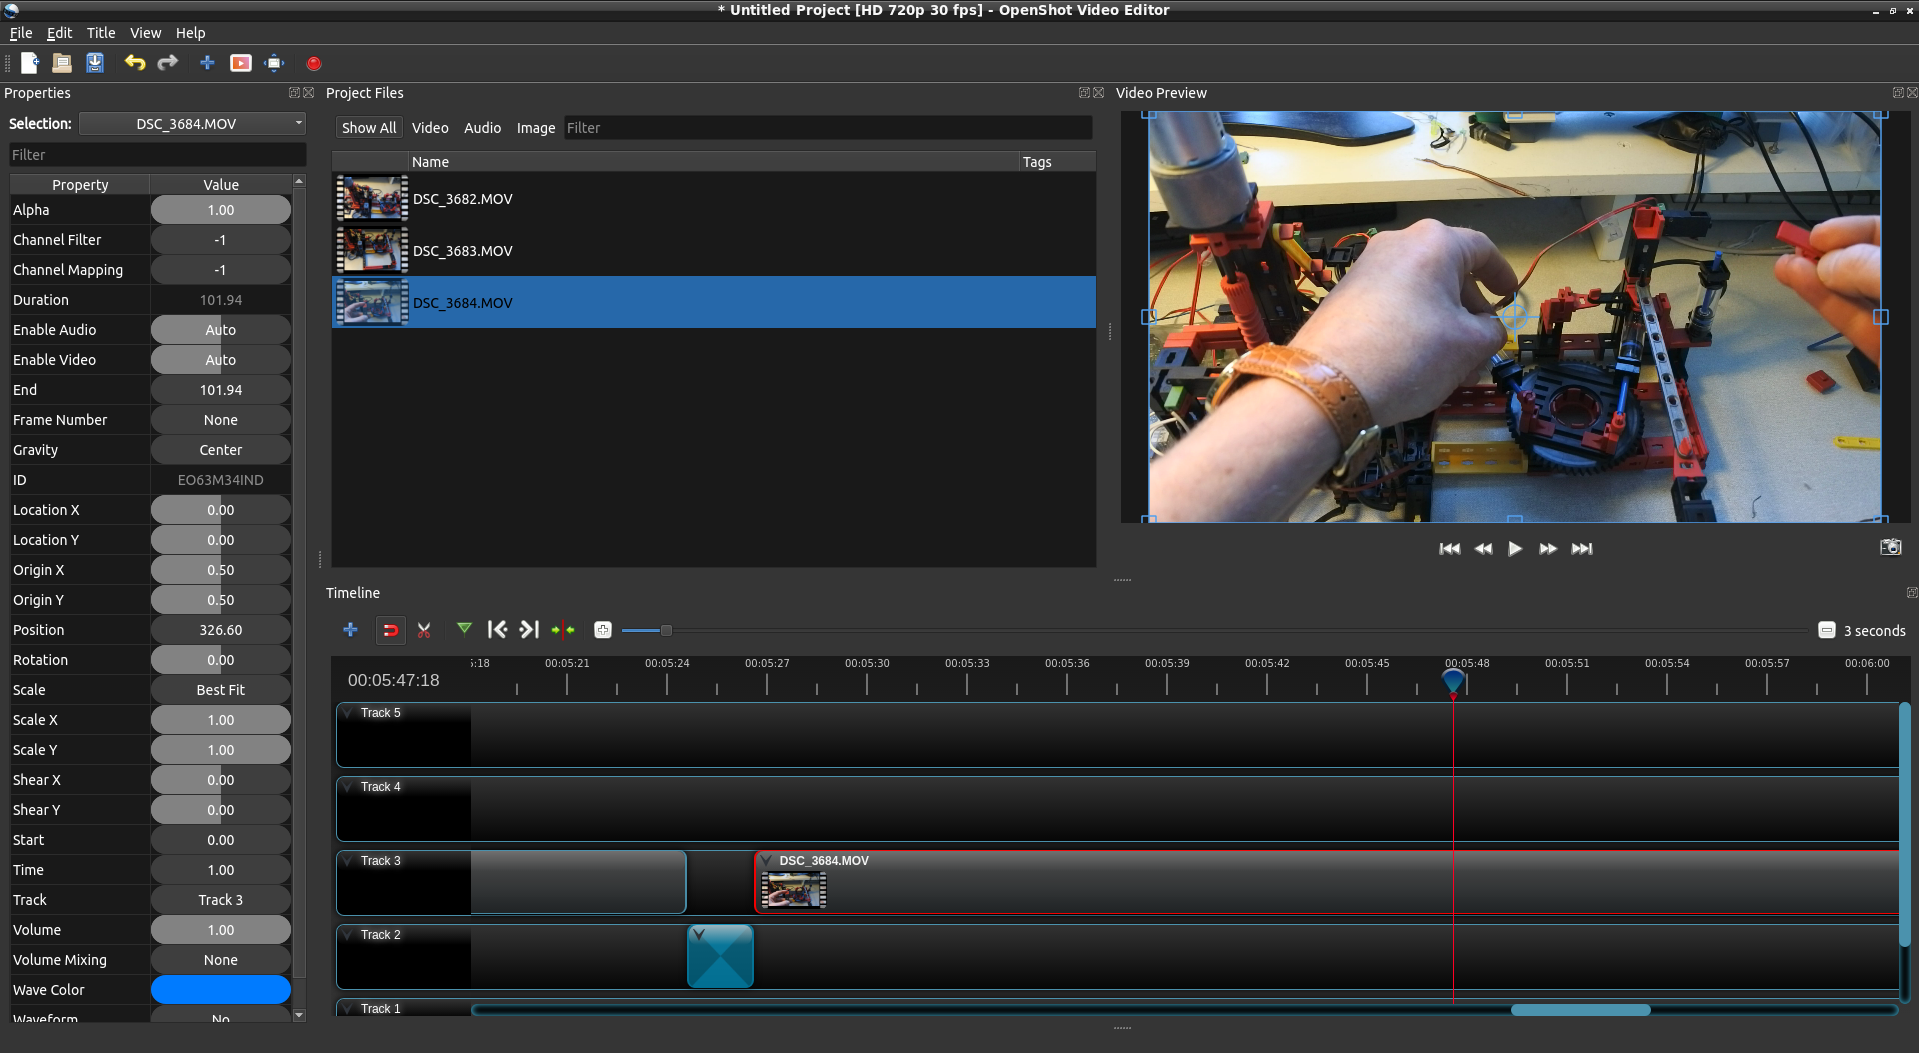
Task: Jump to start using the previous-marker icon
Action: [x=497, y=630]
